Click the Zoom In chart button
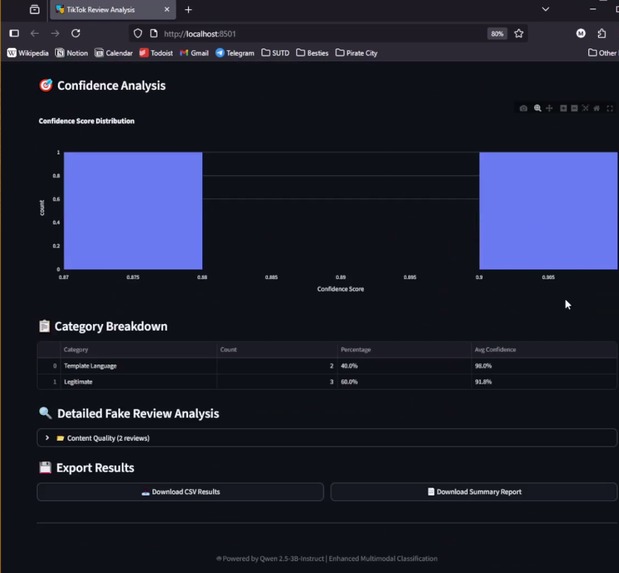This screenshot has width=619, height=573. pyautogui.click(x=563, y=108)
